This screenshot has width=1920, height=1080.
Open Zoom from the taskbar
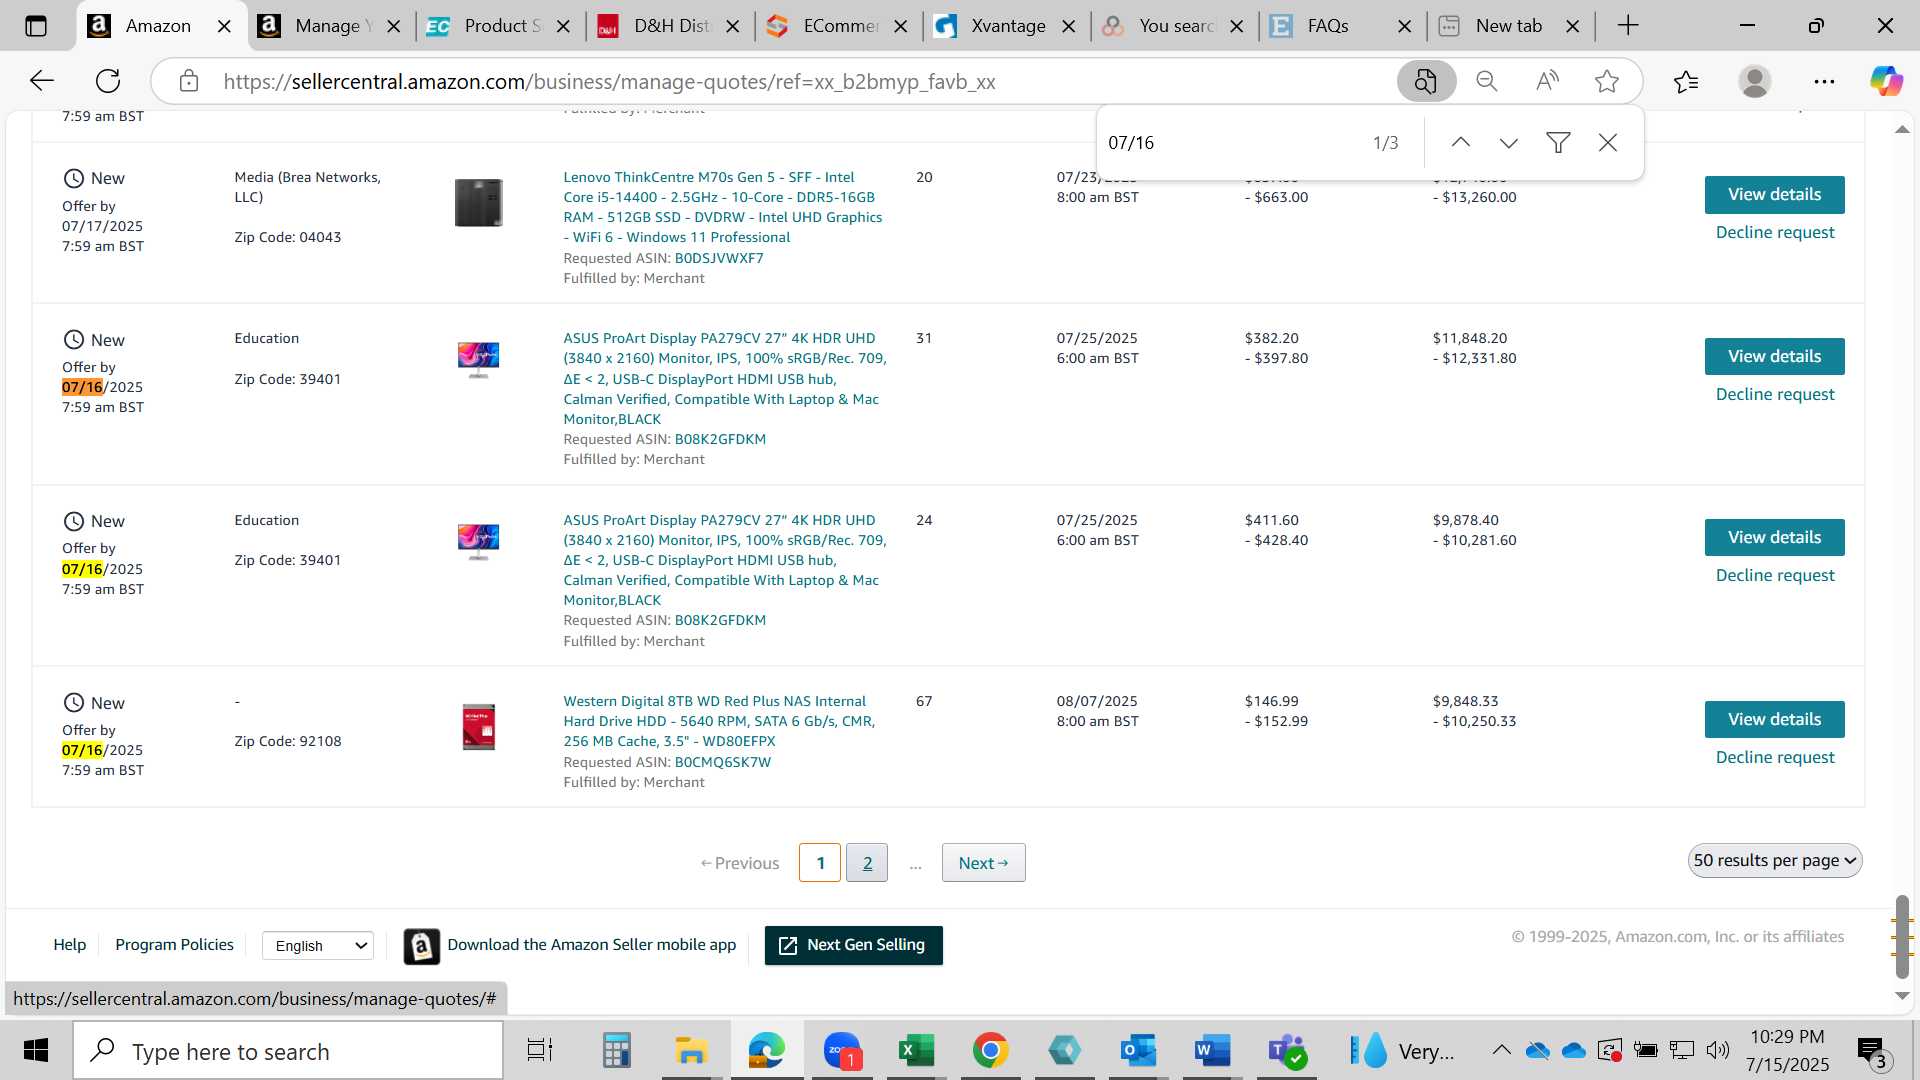(842, 1051)
